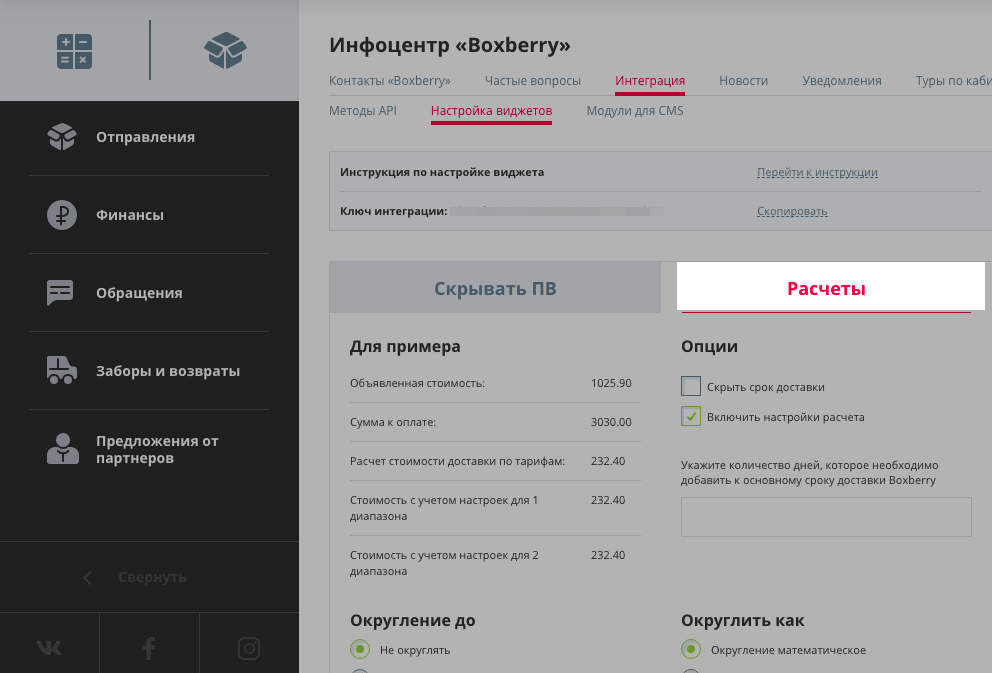Select Настройка виджетов subtab
Image resolution: width=992 pixels, height=673 pixels.
(492, 111)
